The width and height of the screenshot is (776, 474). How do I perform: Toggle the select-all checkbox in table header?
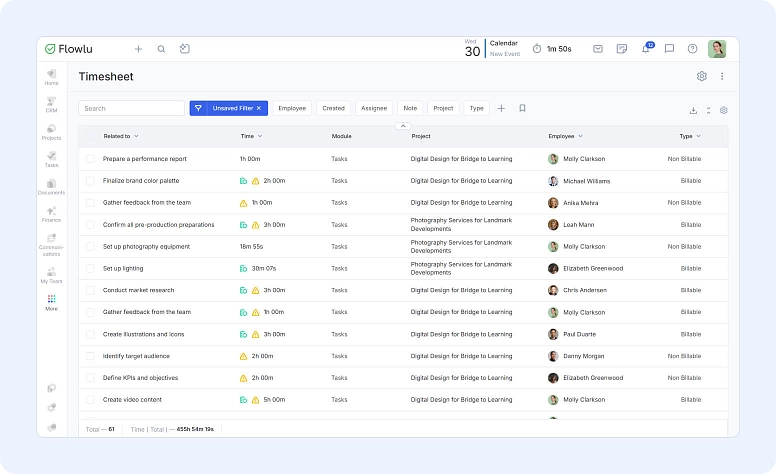(x=90, y=136)
